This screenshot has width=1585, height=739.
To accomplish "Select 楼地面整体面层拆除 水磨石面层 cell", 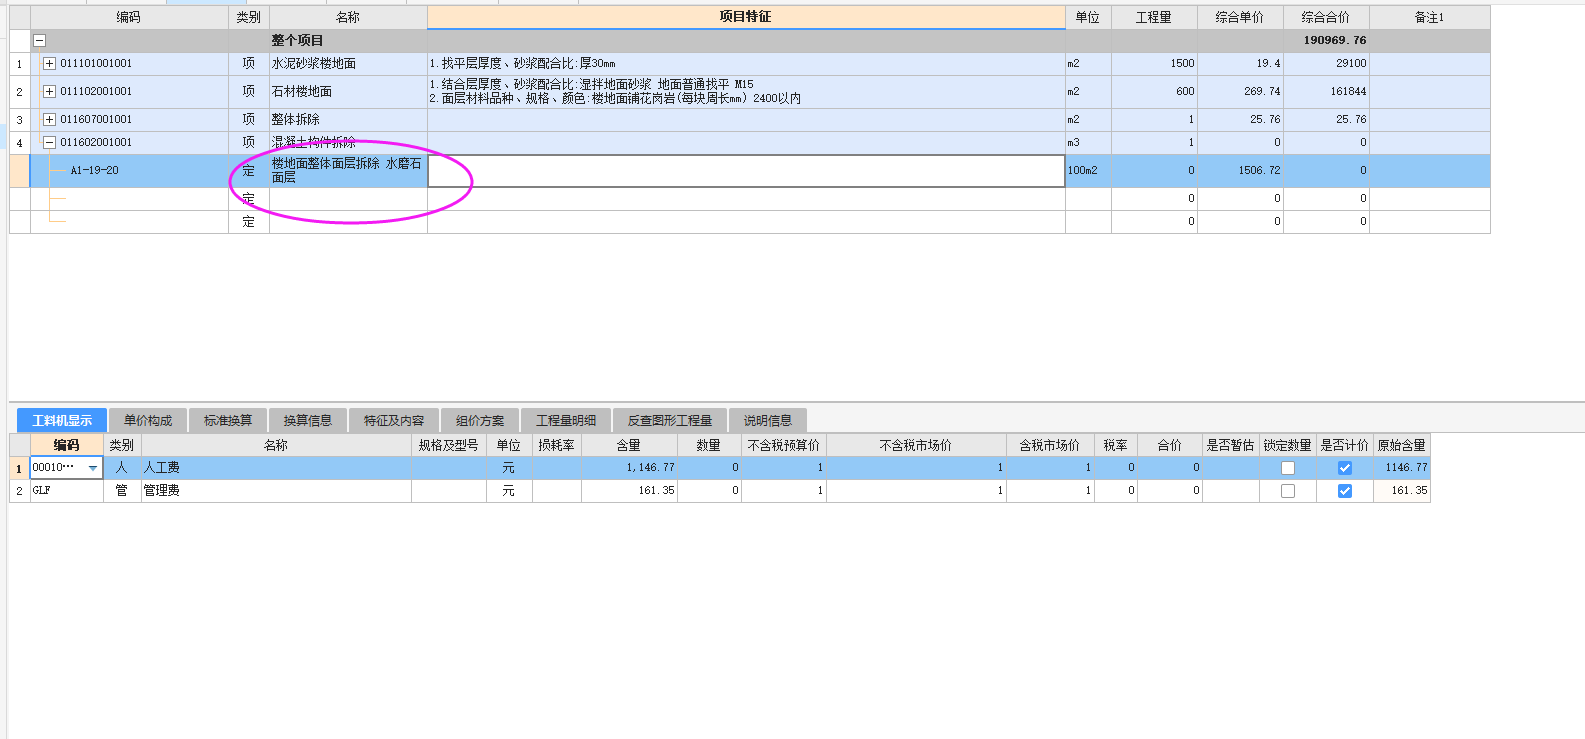I will click(348, 171).
